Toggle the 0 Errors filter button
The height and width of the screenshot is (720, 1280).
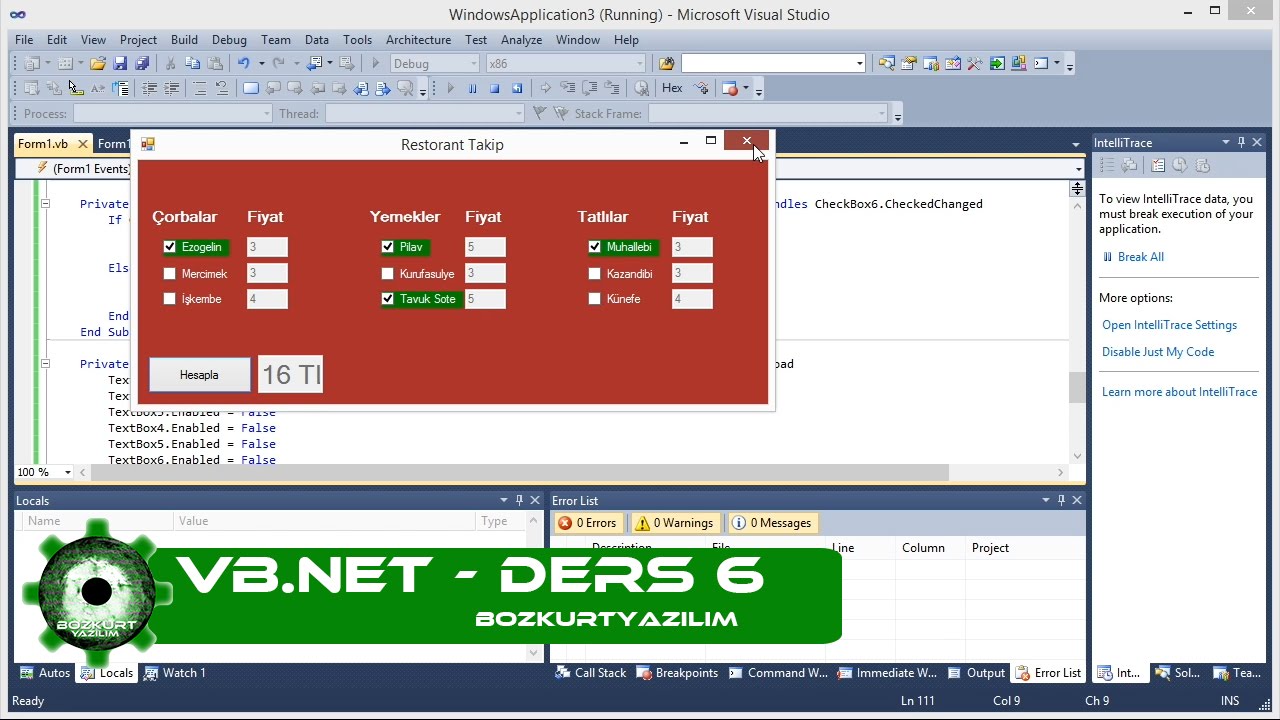587,523
